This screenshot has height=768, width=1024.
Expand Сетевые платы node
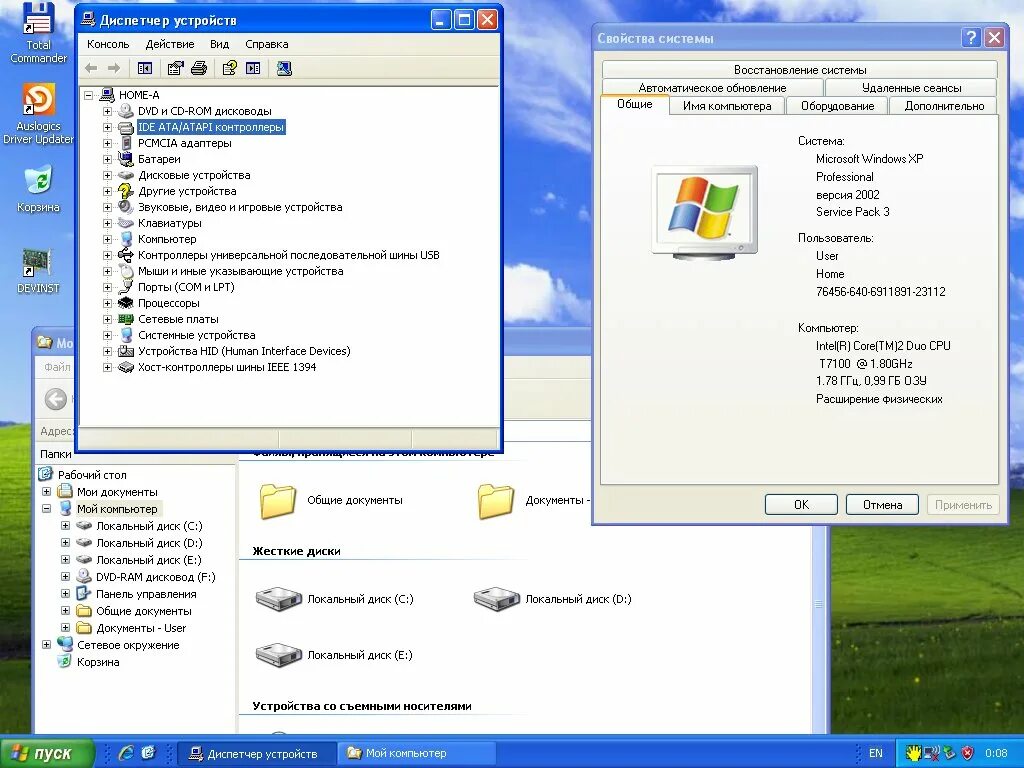(x=107, y=319)
